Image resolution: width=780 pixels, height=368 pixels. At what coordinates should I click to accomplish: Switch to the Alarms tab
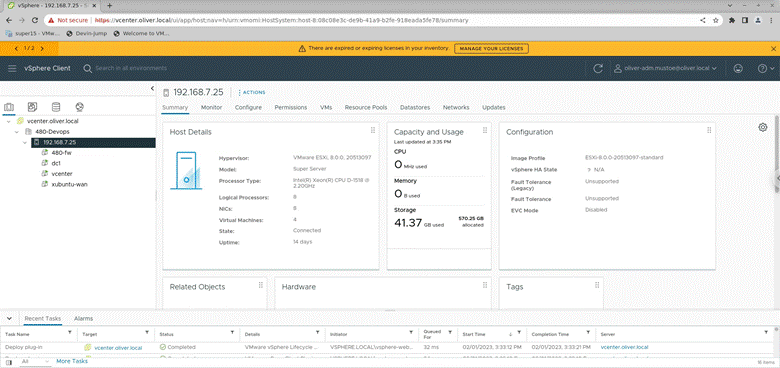[83, 318]
